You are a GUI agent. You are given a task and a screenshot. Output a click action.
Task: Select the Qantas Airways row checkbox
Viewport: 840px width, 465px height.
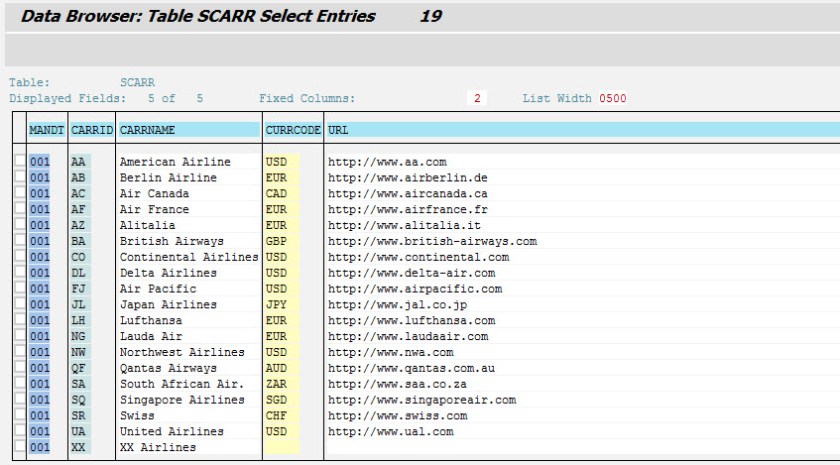click(20, 368)
